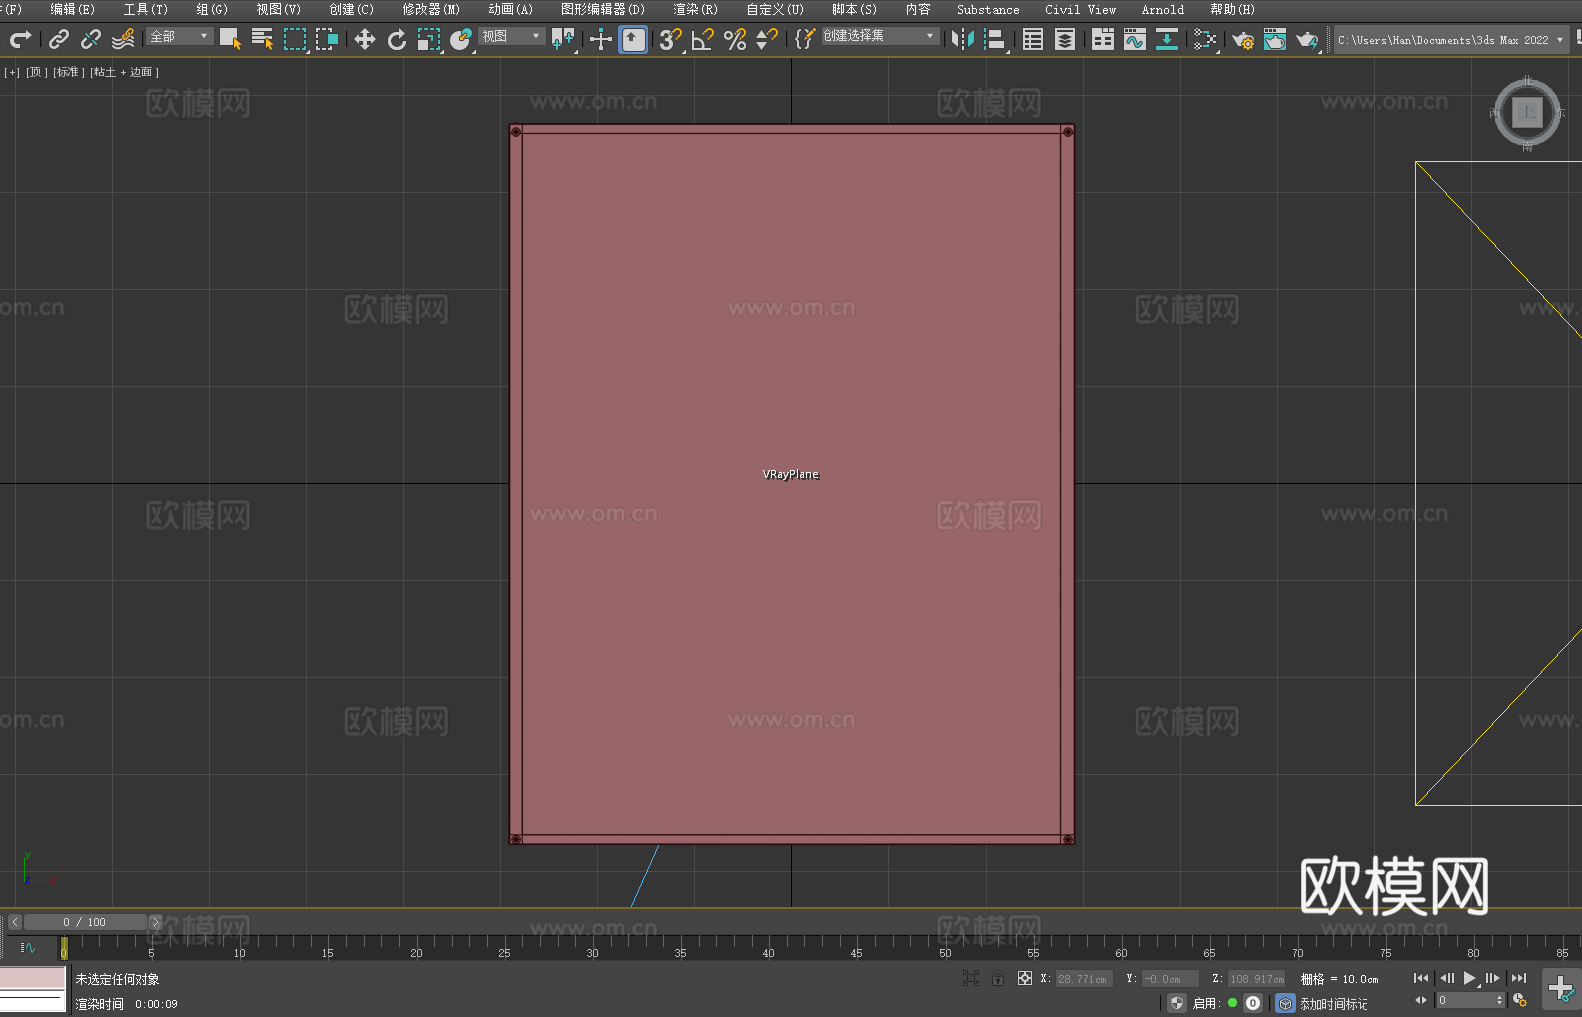Activate Select and Scale tool
Screen dimensions: 1582x1017
(x=429, y=39)
